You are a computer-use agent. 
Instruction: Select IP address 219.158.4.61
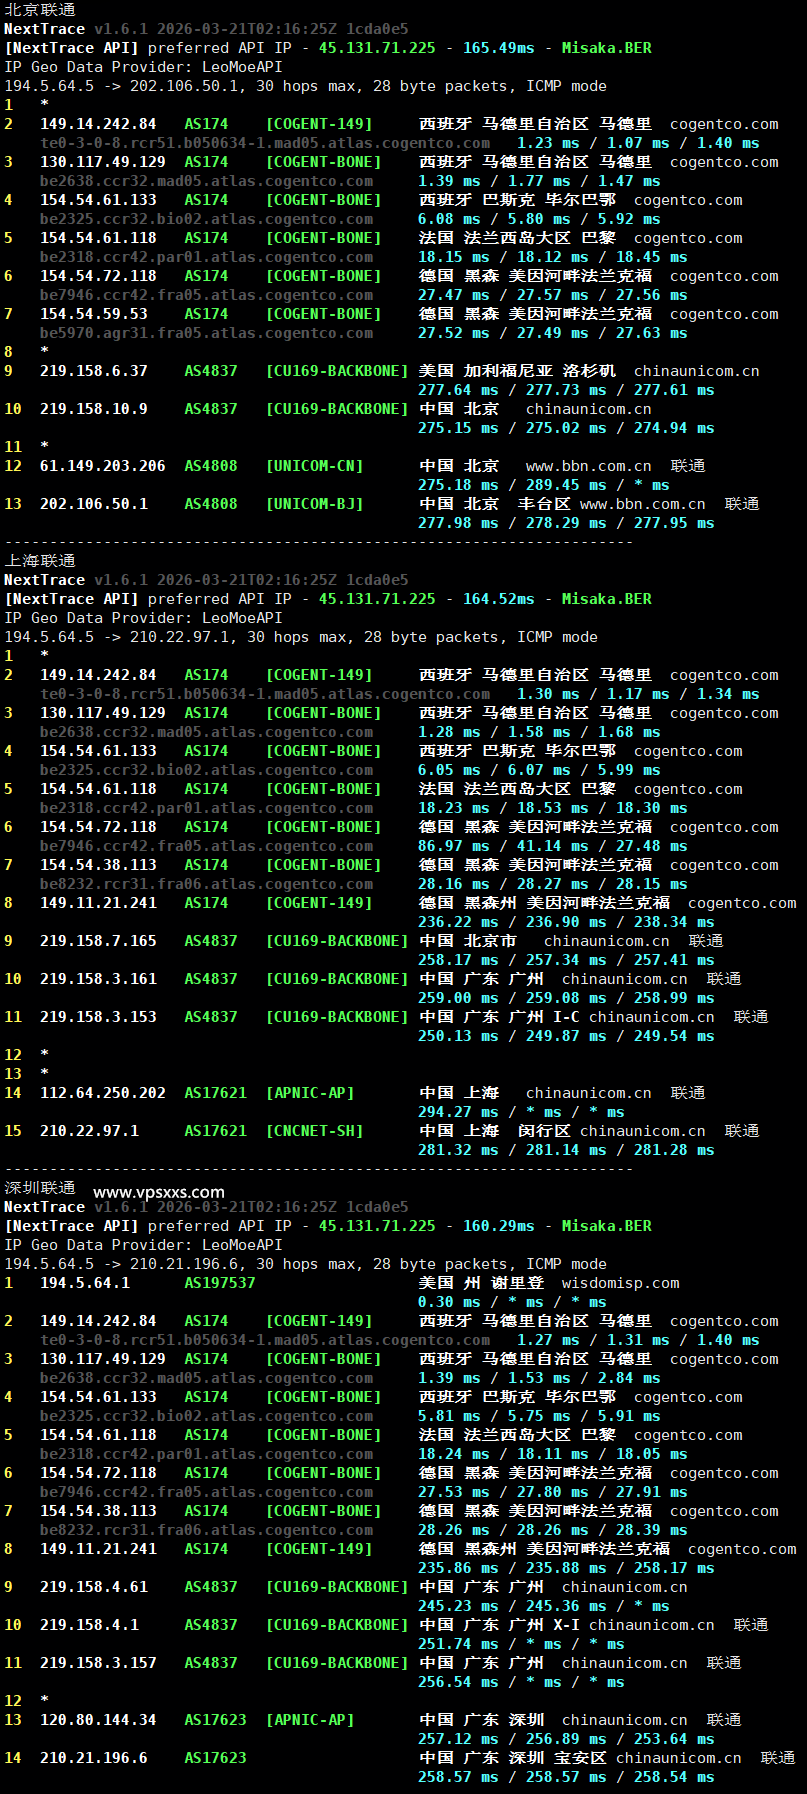pyautogui.click(x=94, y=1587)
